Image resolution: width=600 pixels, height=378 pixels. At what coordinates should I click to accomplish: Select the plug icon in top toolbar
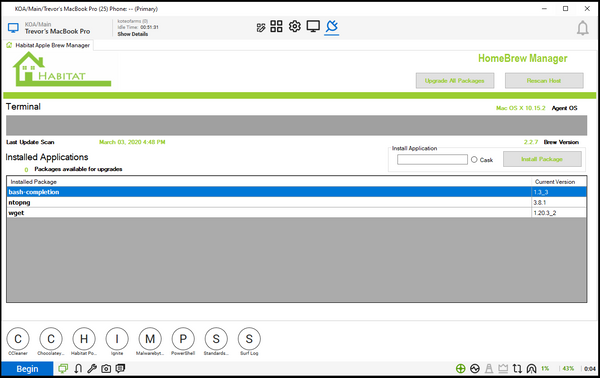click(331, 26)
